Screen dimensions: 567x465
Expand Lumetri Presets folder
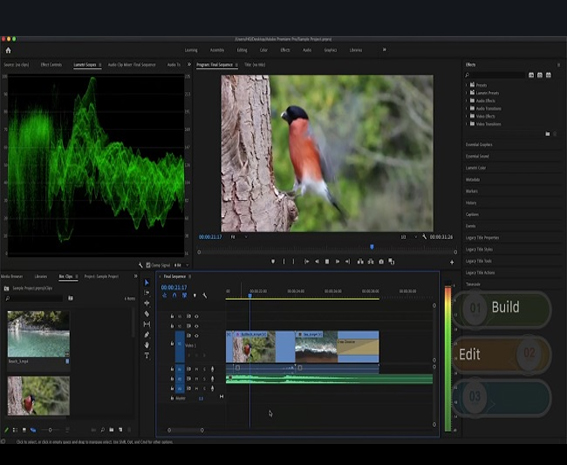(466, 93)
